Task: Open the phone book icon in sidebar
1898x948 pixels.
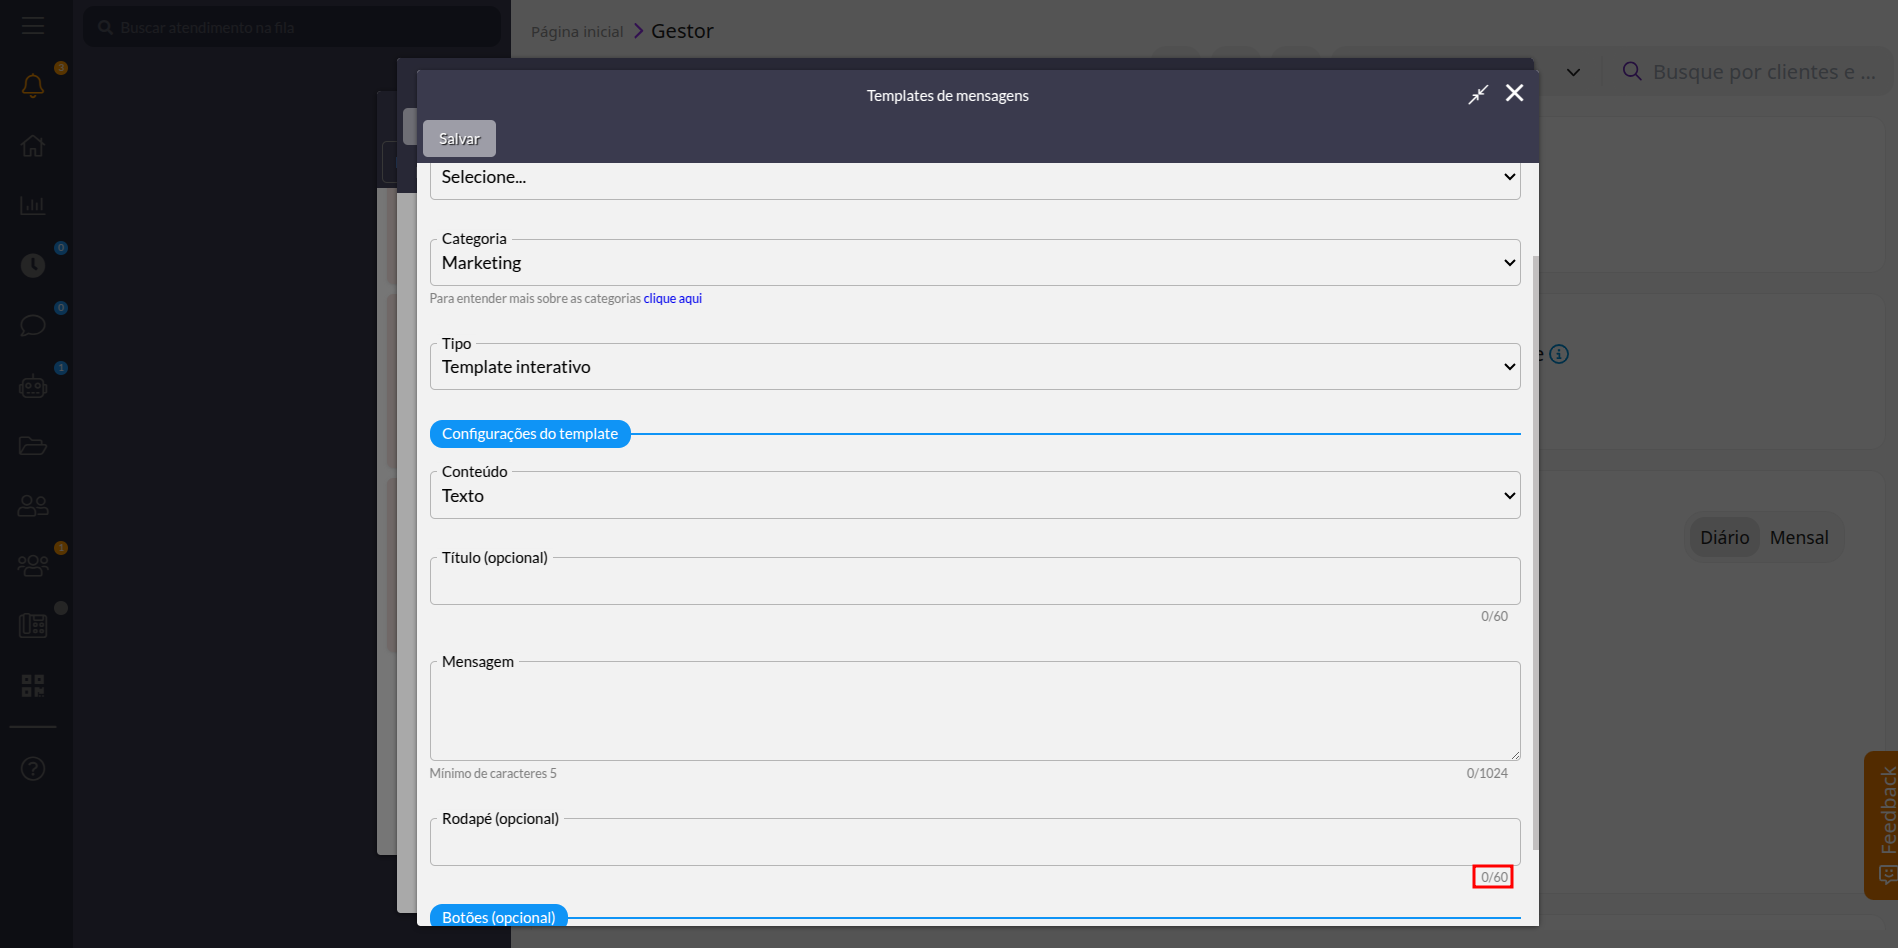Action: (x=33, y=626)
